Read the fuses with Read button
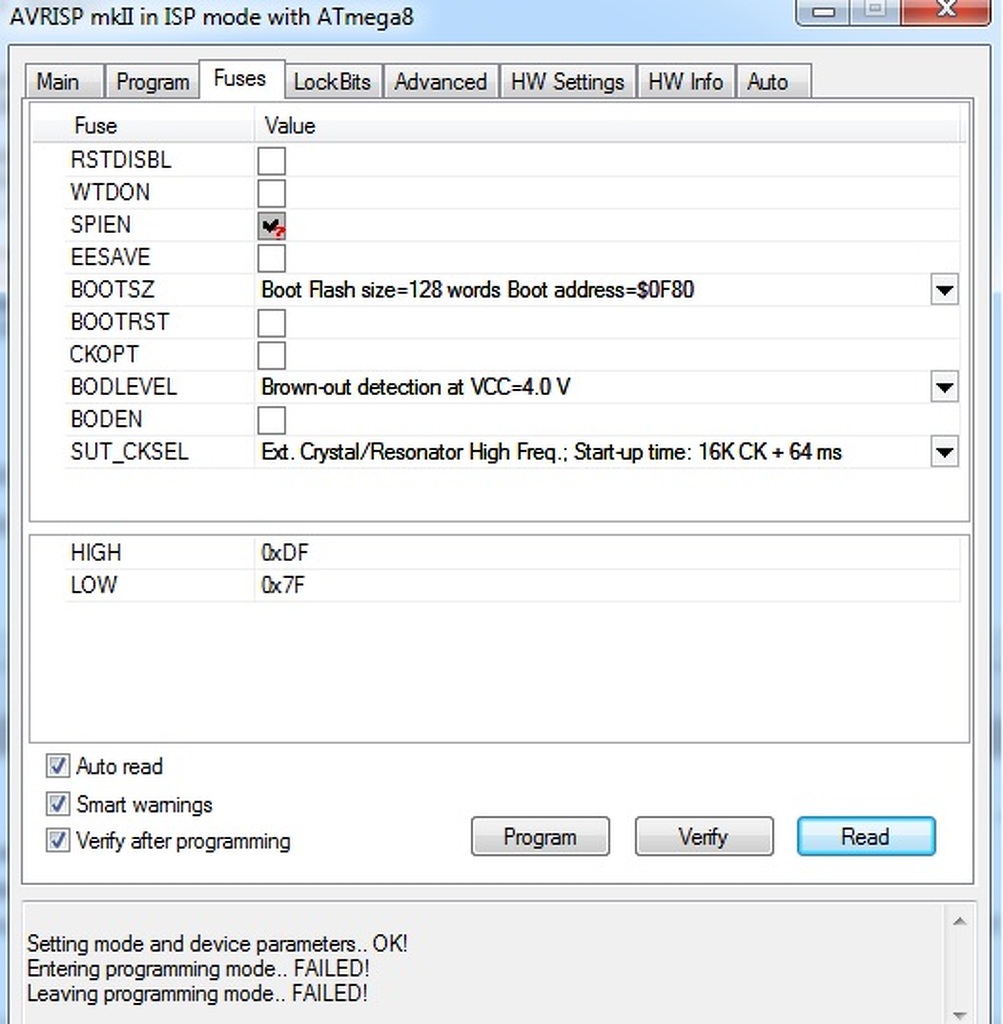The height and width of the screenshot is (1024, 1003). point(866,836)
